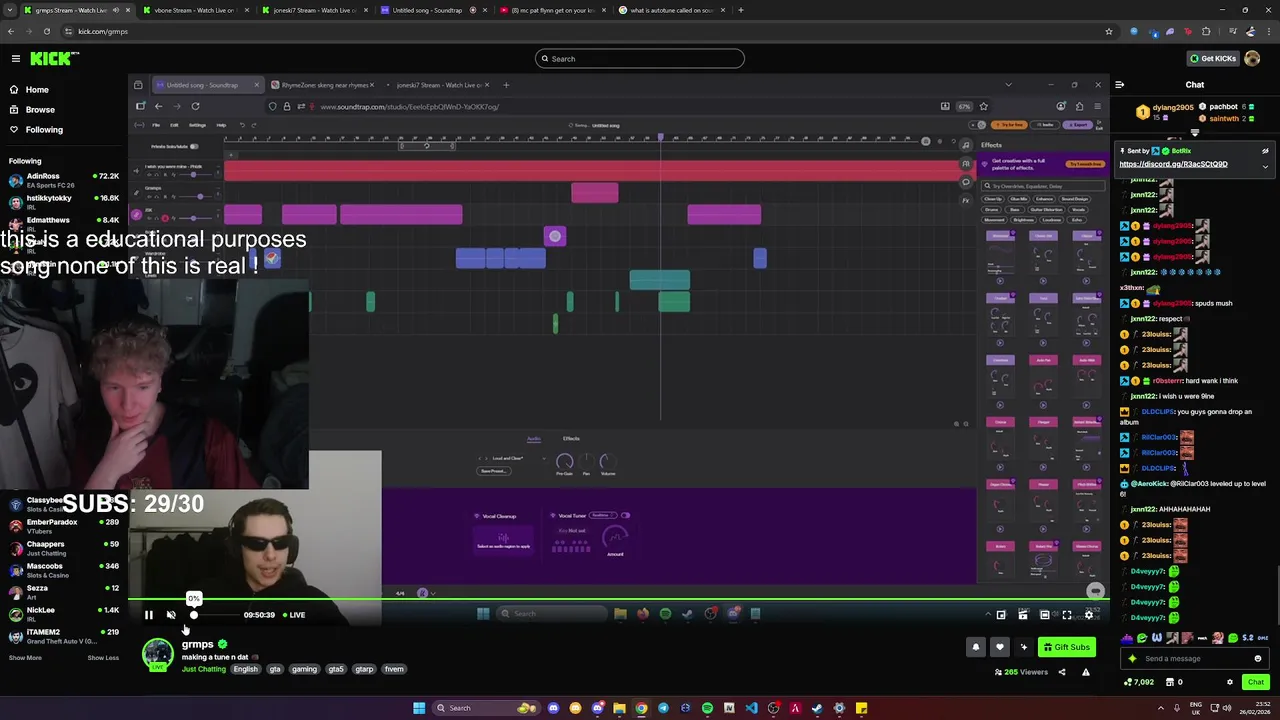Open NickLee recommended channel
Viewport: 1280px width, 720px height.
[64, 614]
